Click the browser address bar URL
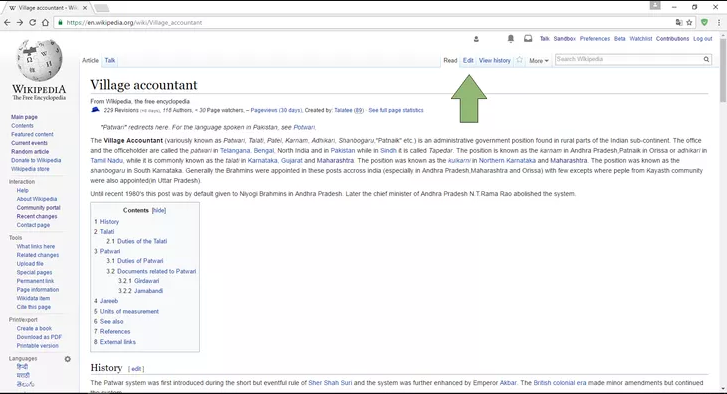Viewport: 727px width, 394px height. point(134,22)
